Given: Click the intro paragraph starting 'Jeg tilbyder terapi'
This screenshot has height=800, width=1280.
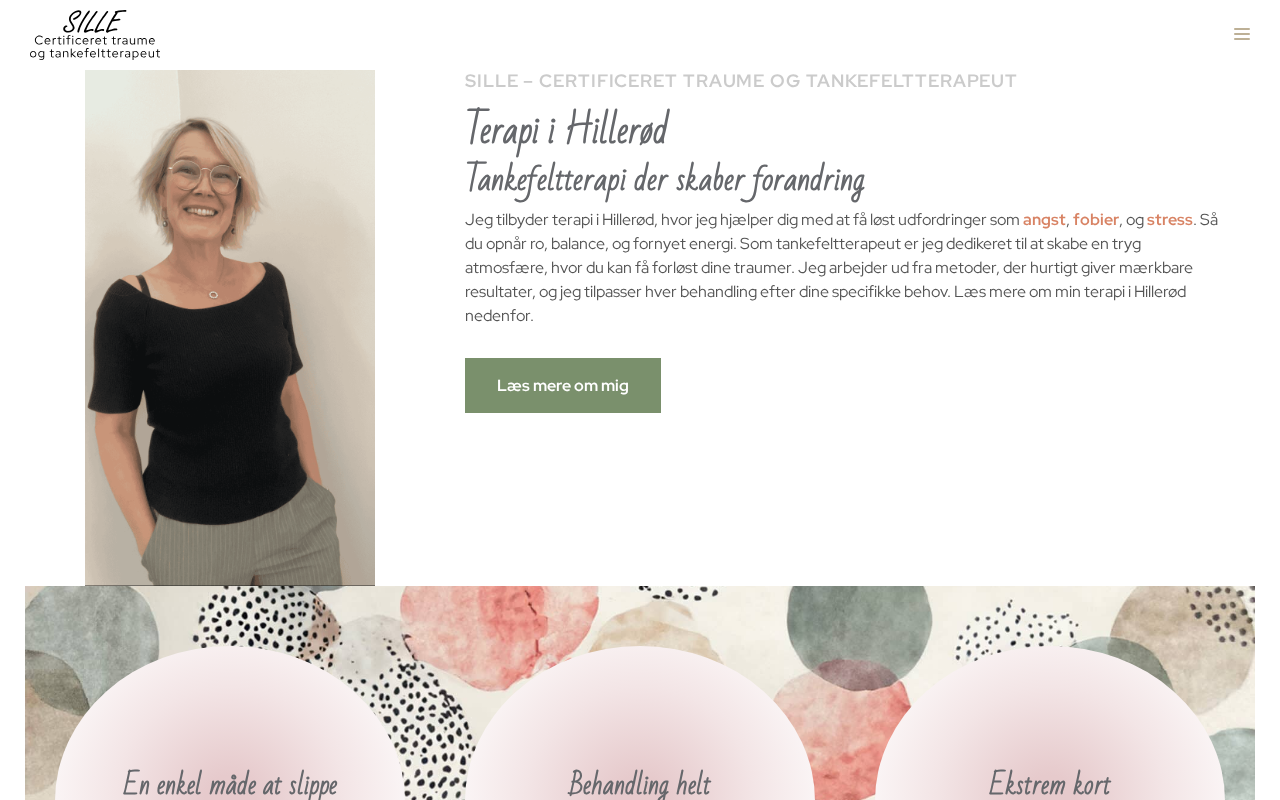Looking at the screenshot, I should [842, 267].
